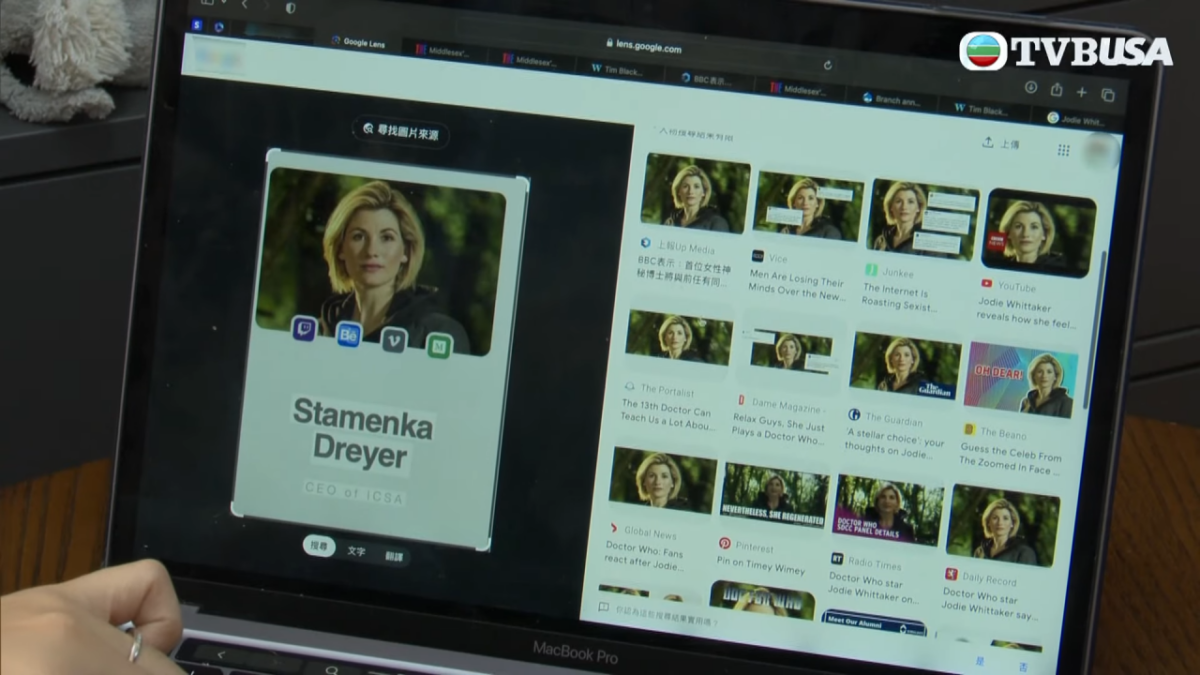Select the 翻譯 translate mode
The height and width of the screenshot is (675, 1200).
pos(394,556)
